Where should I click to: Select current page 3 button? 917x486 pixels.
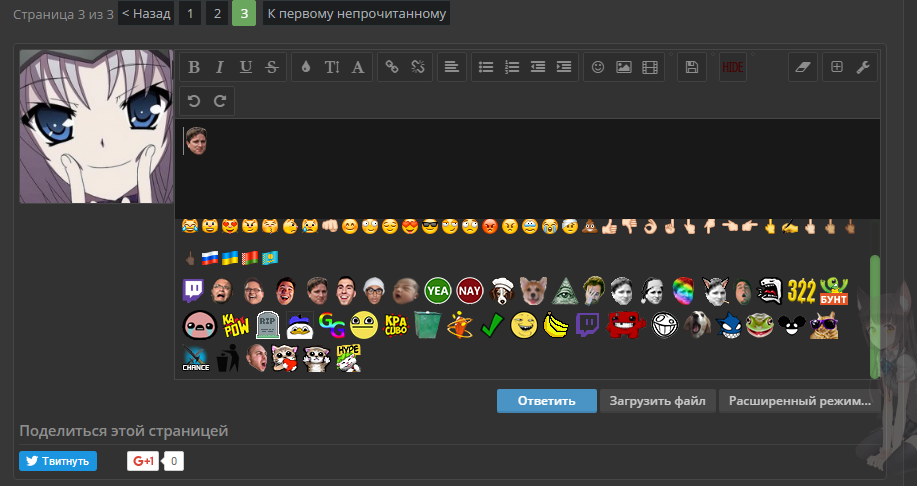click(x=244, y=13)
